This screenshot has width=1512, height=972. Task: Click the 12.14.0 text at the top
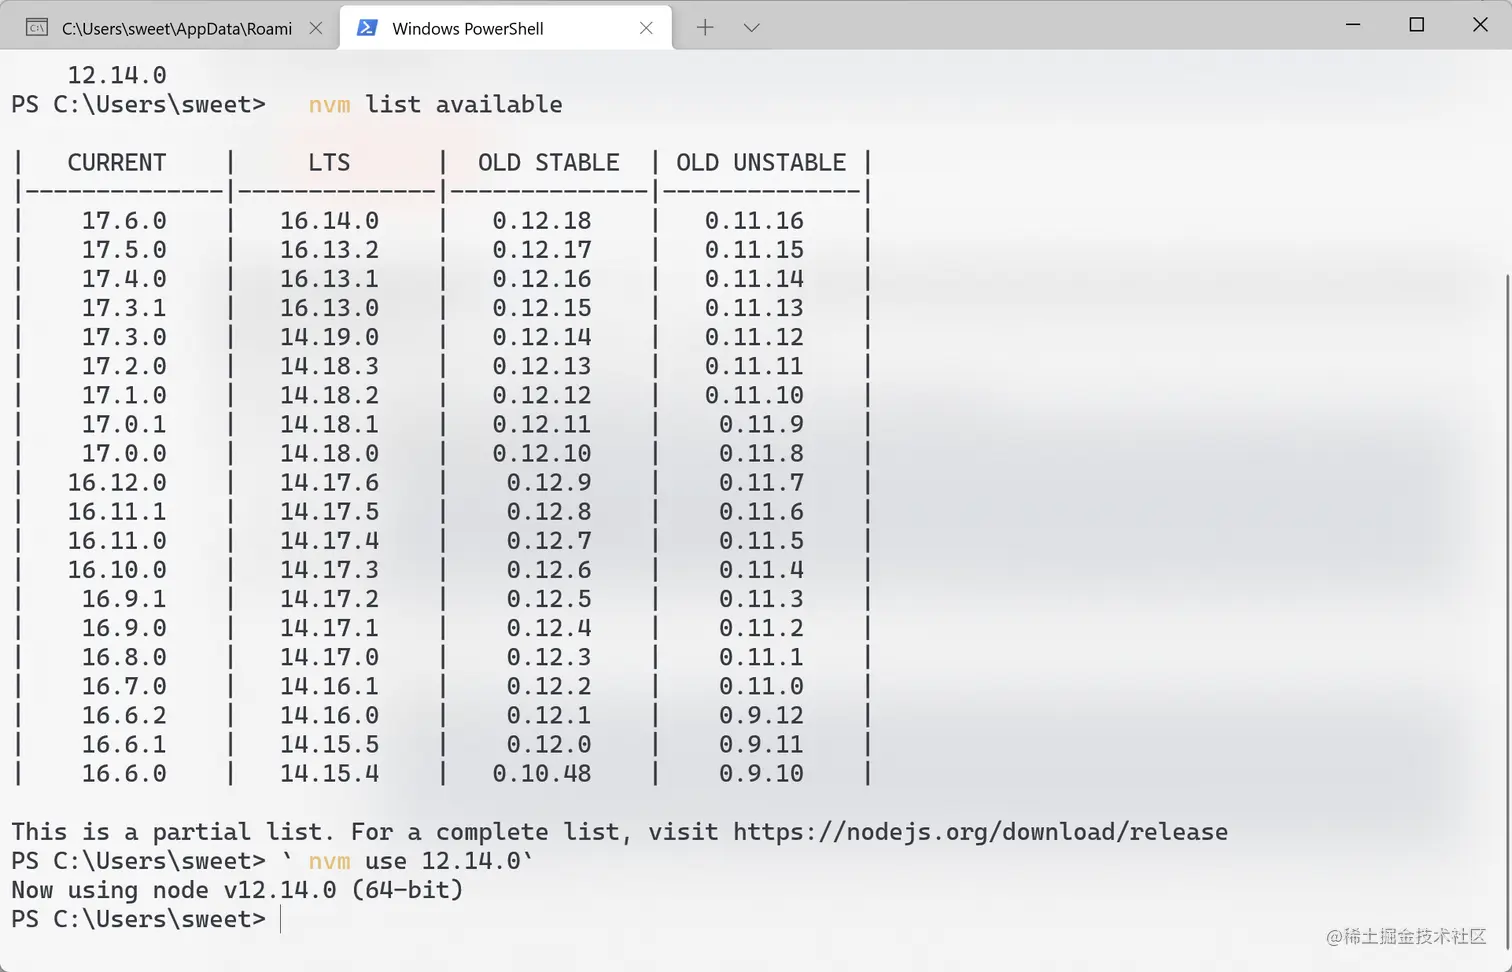pos(117,76)
